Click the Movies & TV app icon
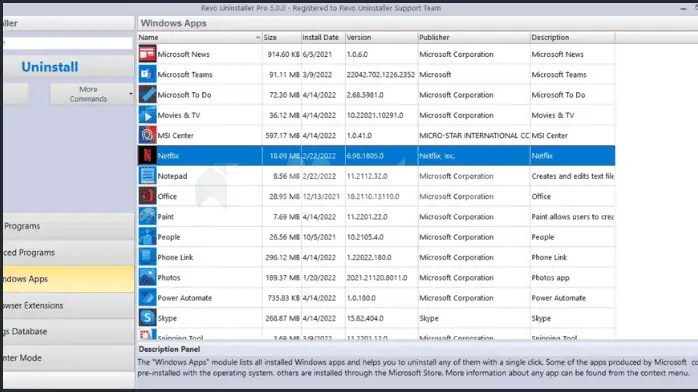 [147, 115]
